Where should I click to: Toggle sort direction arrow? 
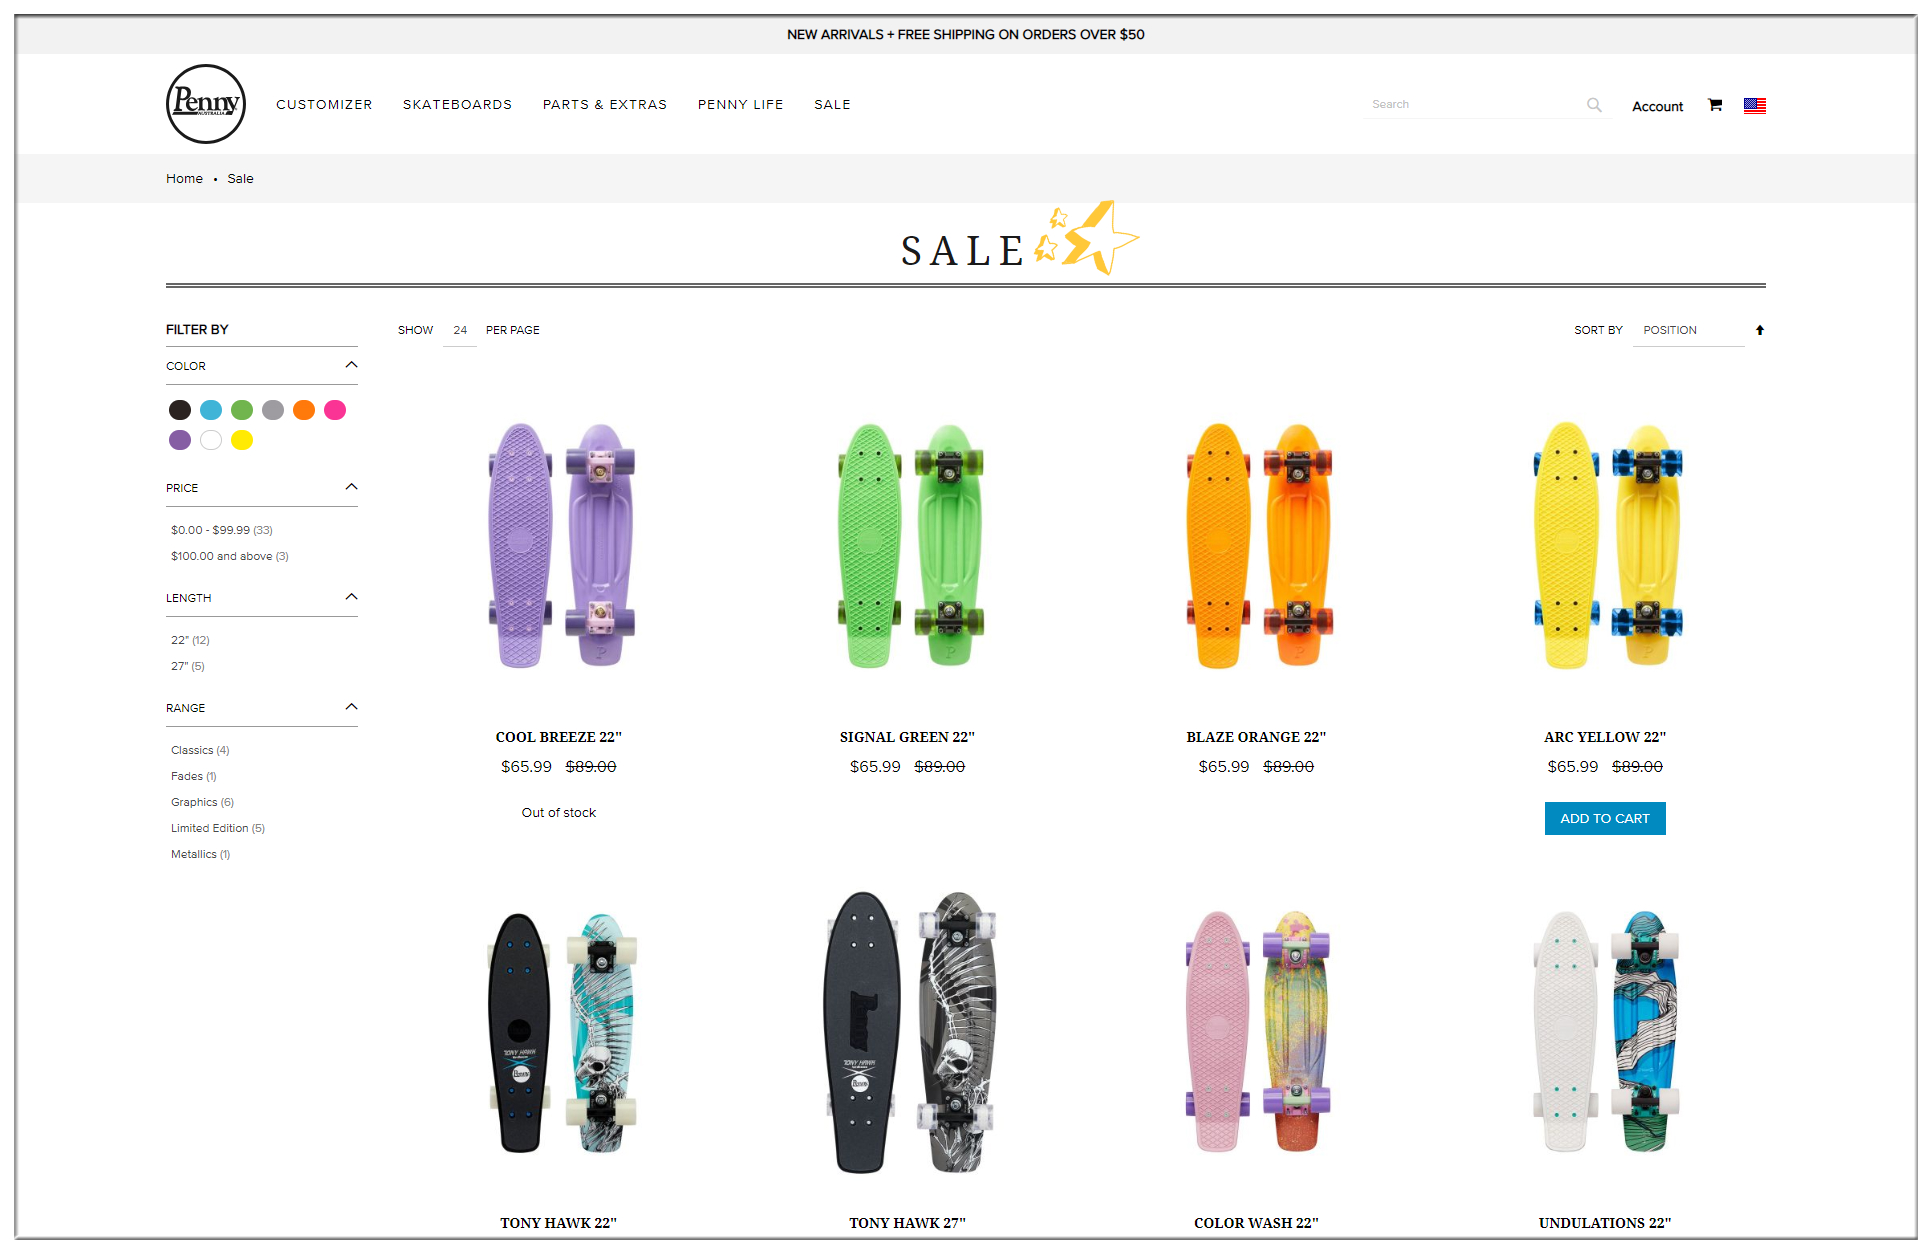[1759, 330]
